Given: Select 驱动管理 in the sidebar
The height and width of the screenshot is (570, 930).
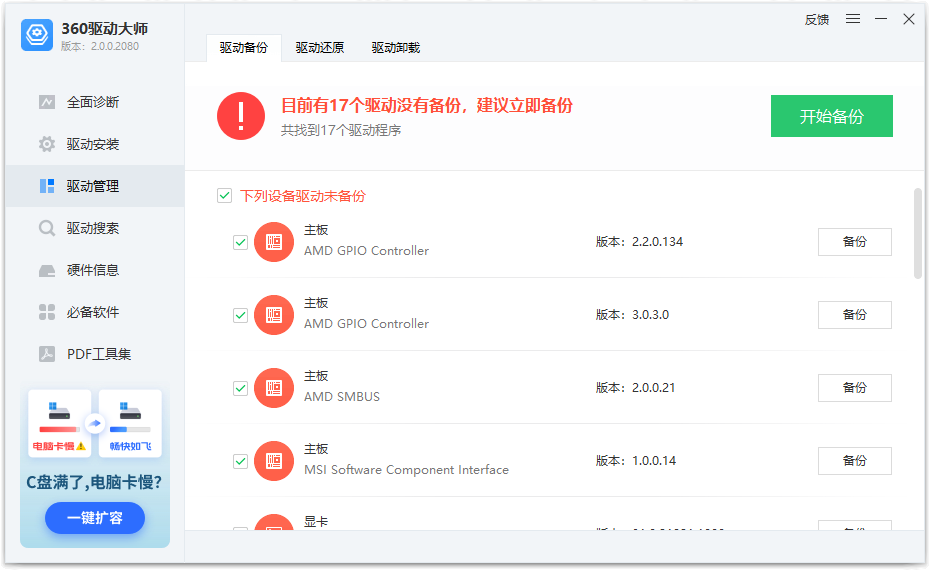Looking at the screenshot, I should pos(95,186).
